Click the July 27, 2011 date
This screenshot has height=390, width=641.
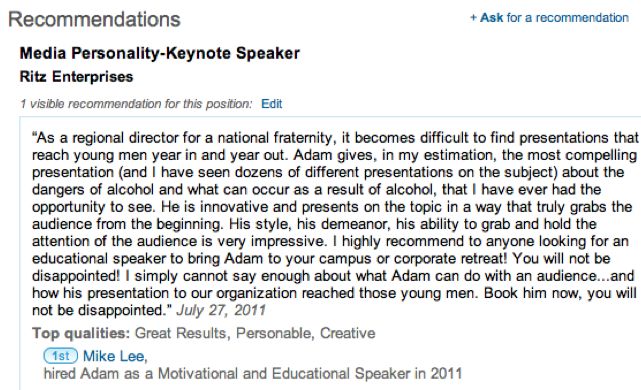pos(221,310)
